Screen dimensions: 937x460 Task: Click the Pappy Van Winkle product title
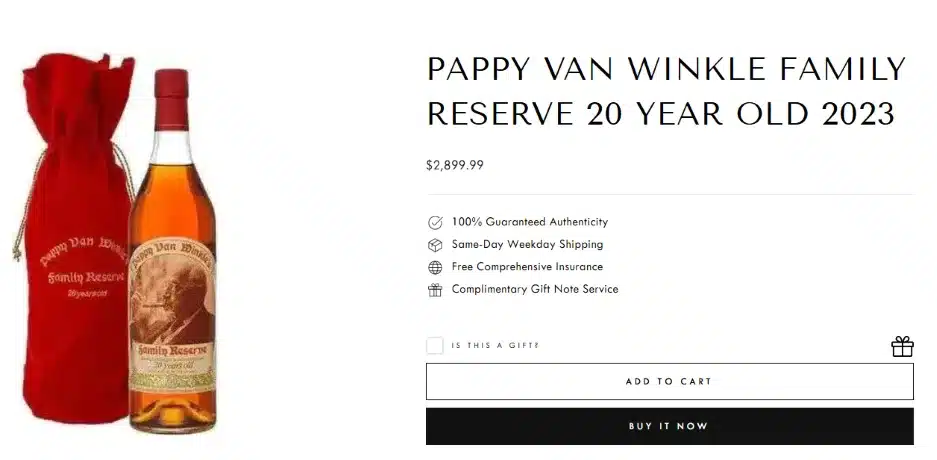pos(665,92)
